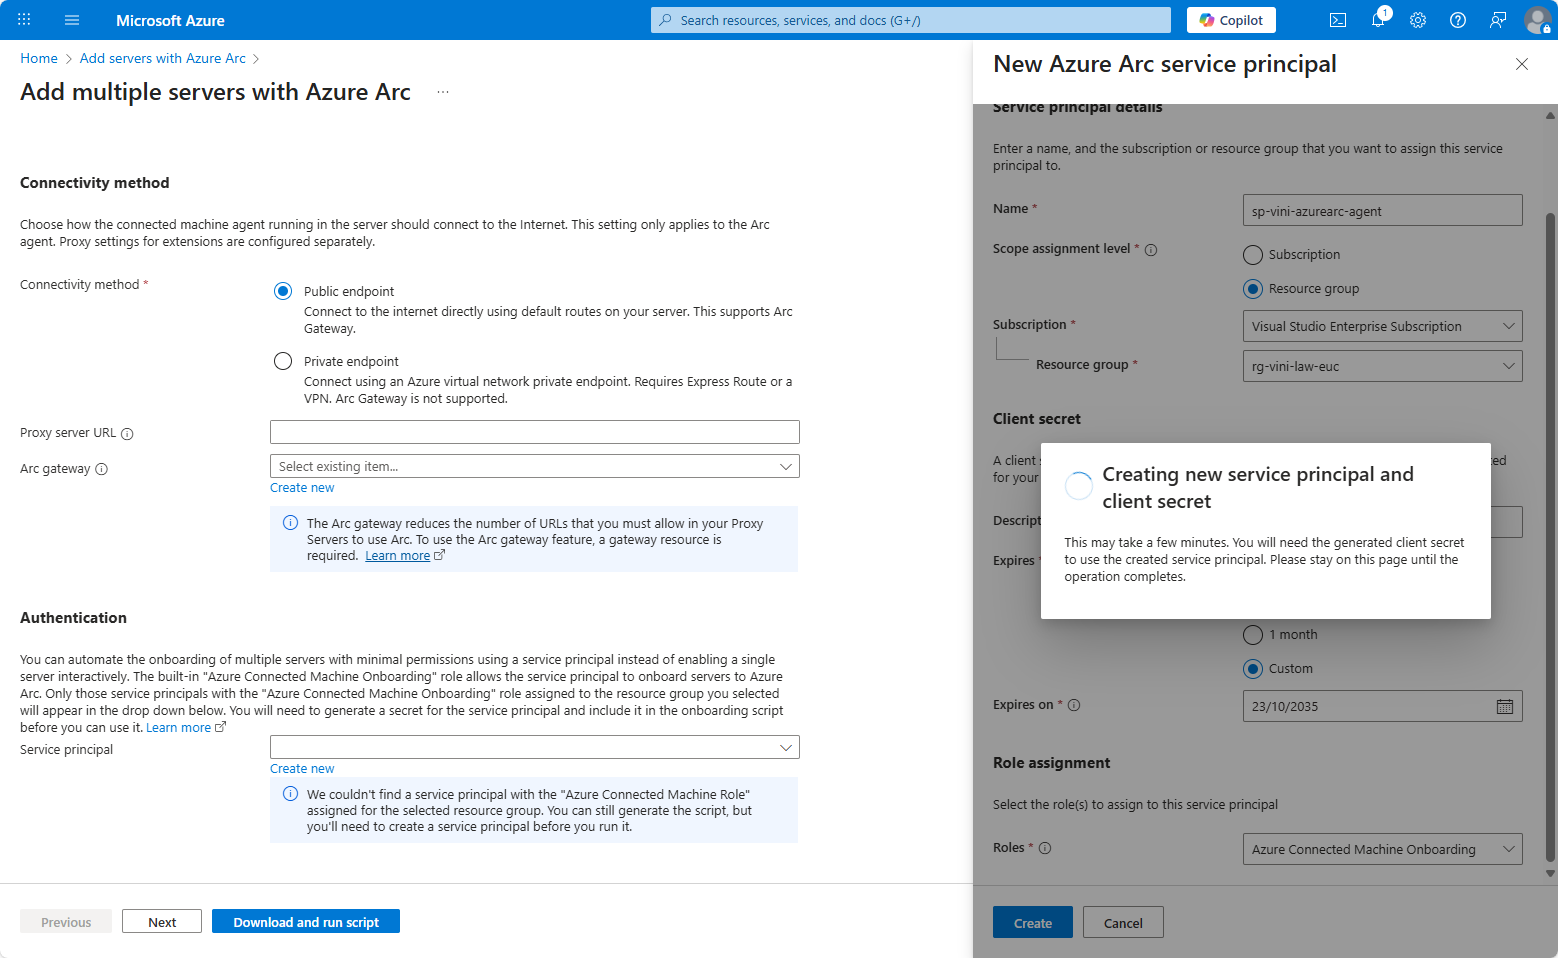
Task: Click into the Proxy server URL field
Action: (534, 432)
